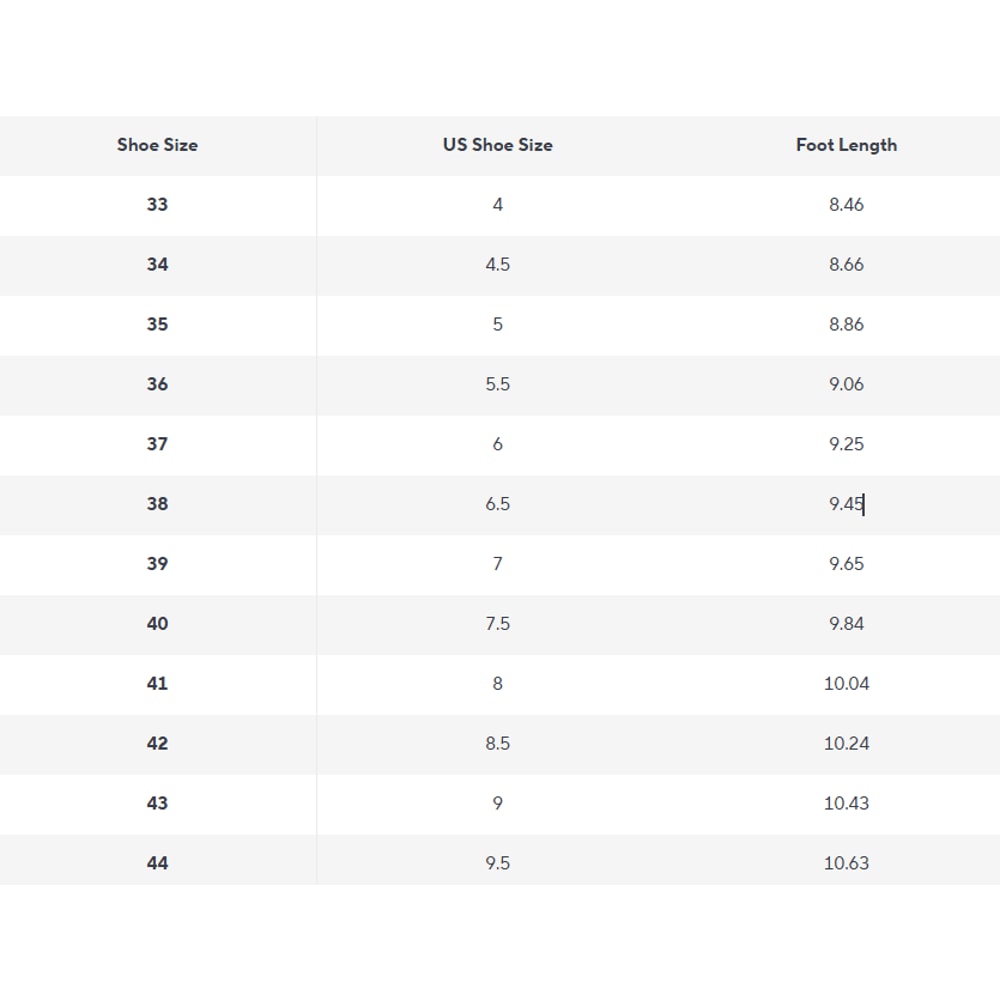Place cursor in the 9.45 foot length cell
Viewport: 1000px width, 1000px height.
point(846,504)
